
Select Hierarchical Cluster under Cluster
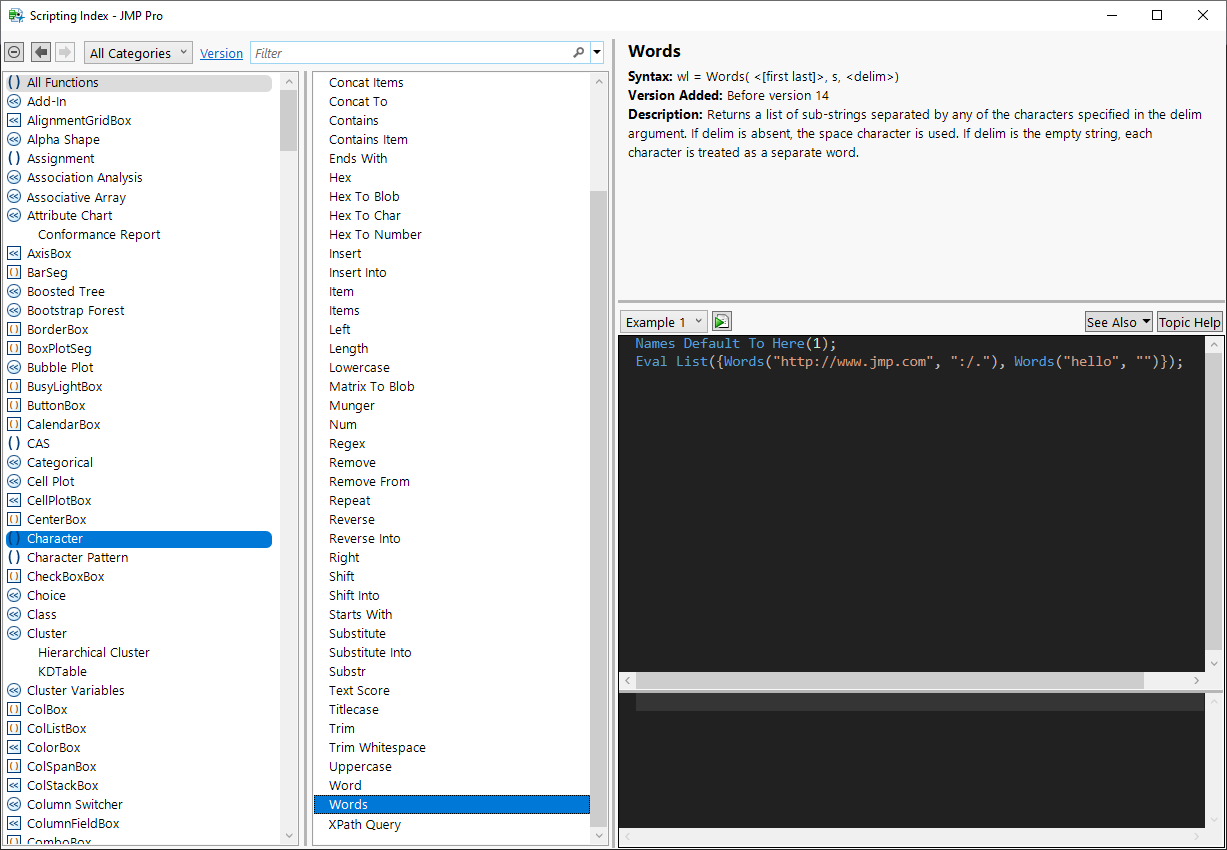[94, 653]
